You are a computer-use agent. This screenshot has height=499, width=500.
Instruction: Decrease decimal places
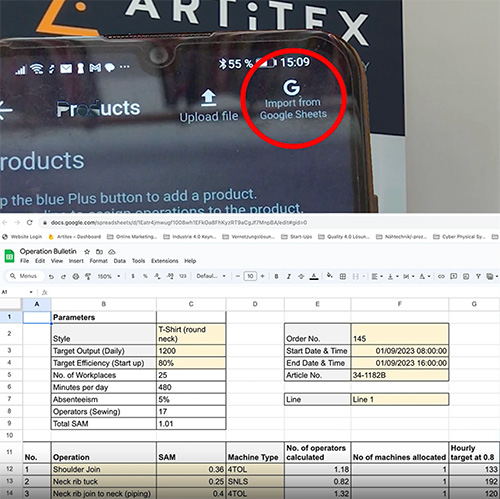(x=158, y=276)
